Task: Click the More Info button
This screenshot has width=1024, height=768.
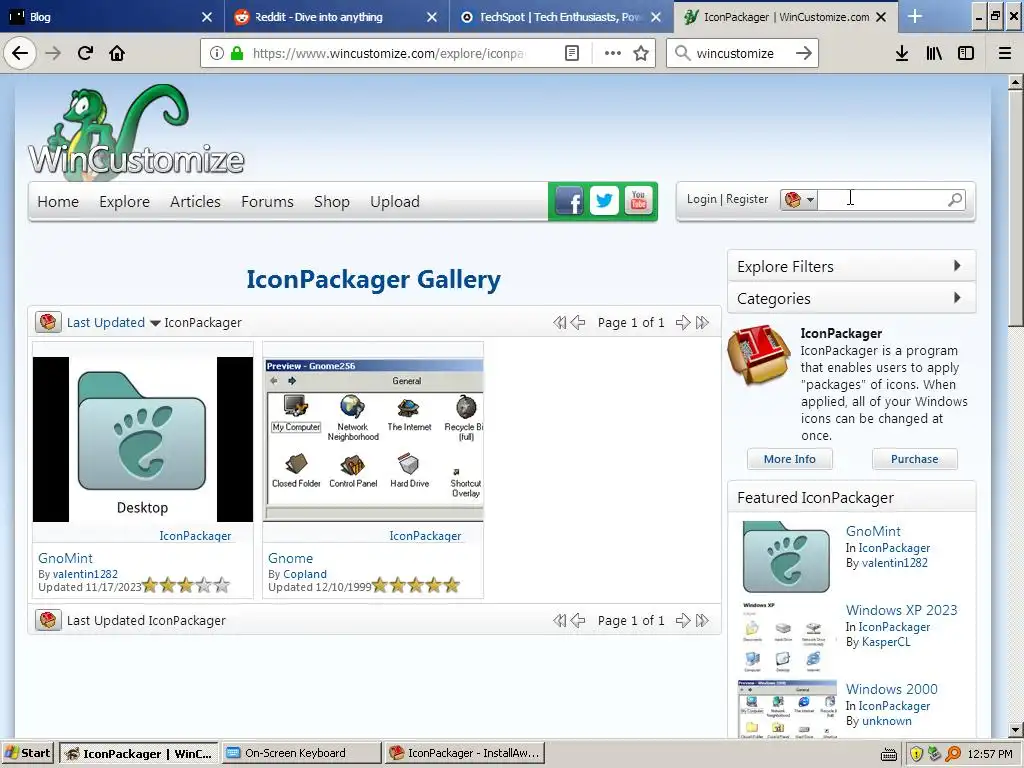Action: point(790,459)
